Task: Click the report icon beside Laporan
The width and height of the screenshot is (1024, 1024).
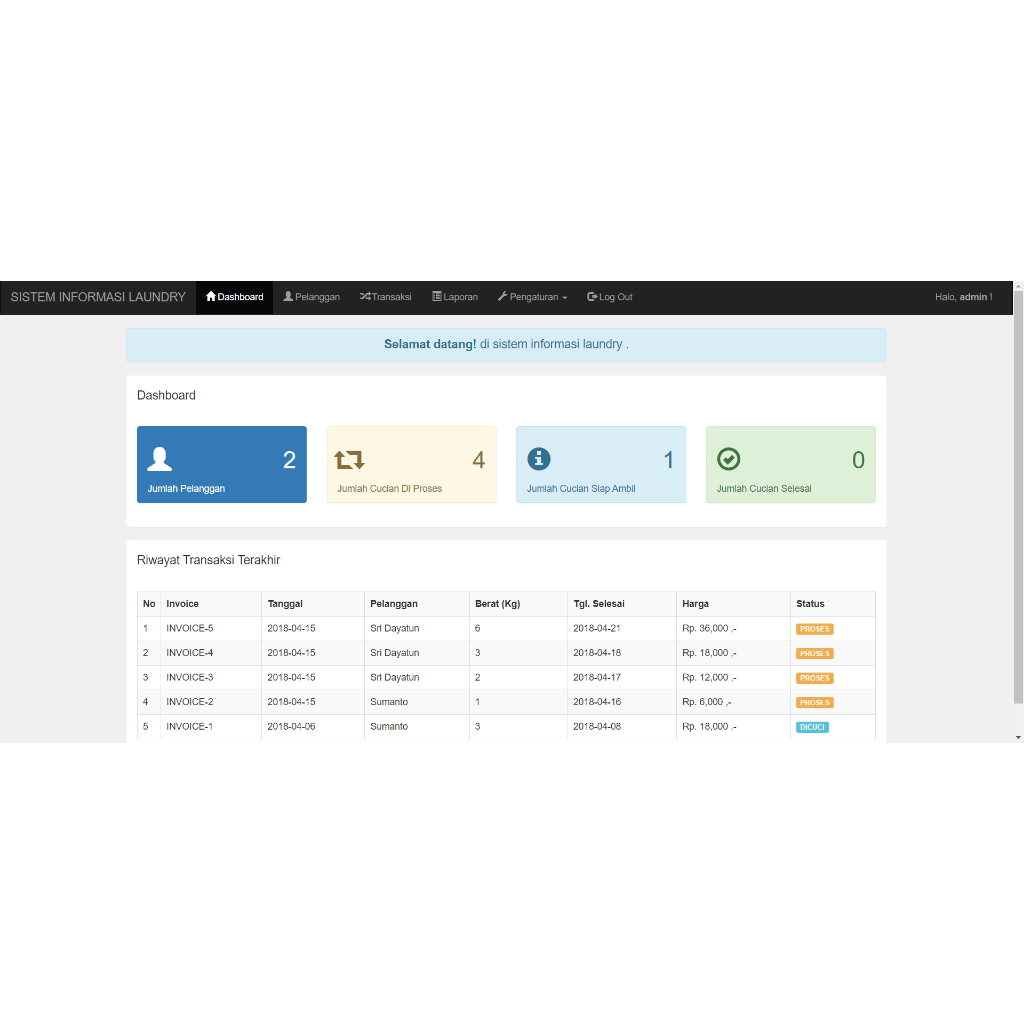Action: point(435,296)
